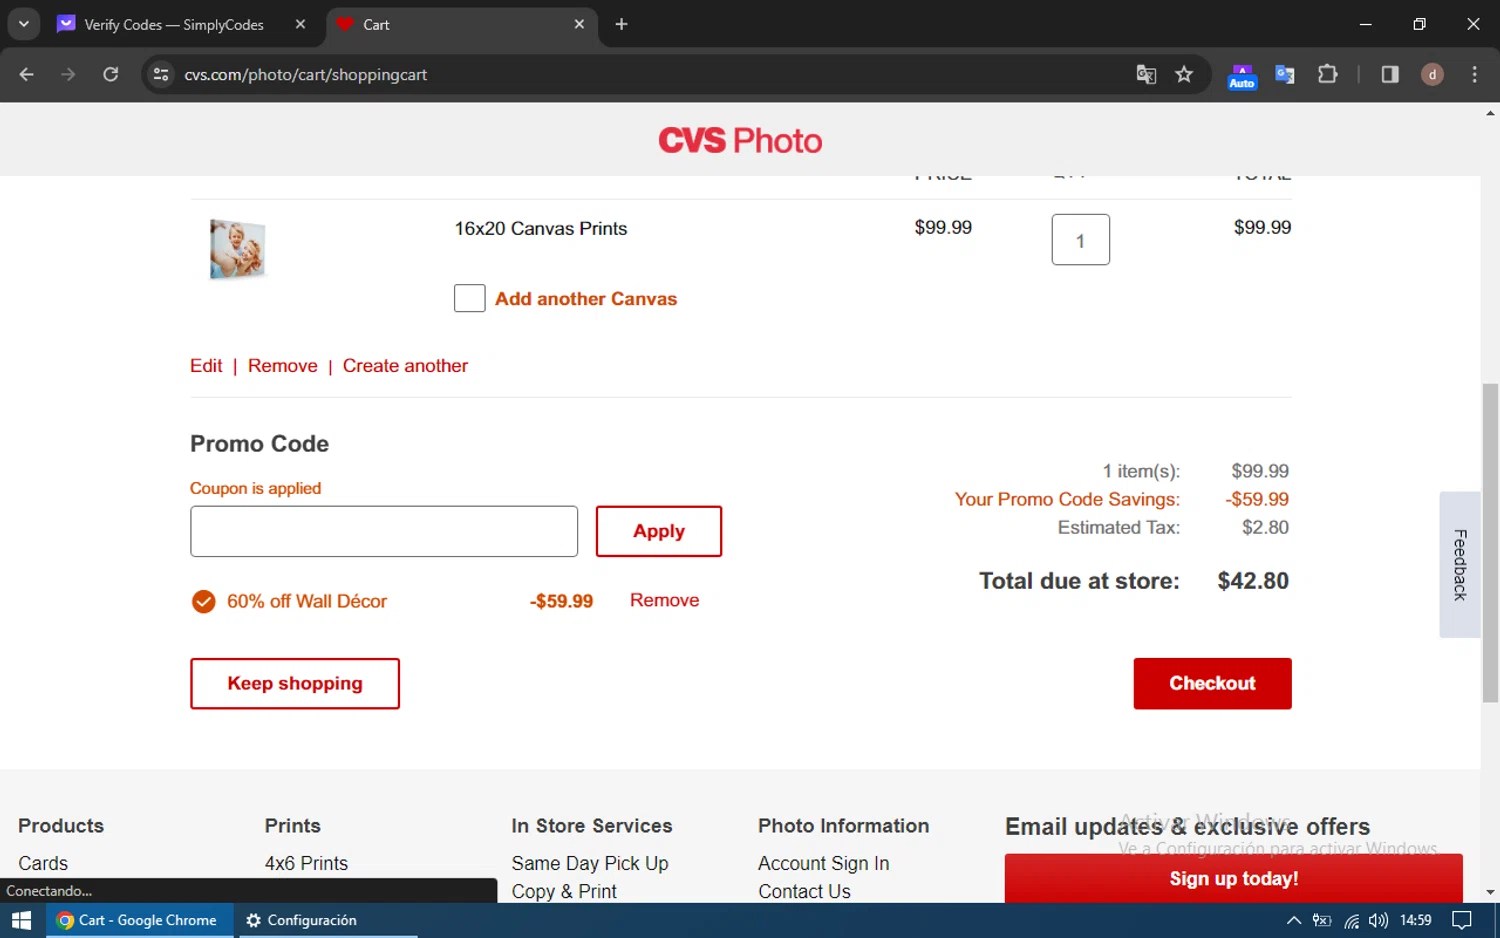1500x938 pixels.
Task: Click Sign up today button
Action: pyautogui.click(x=1234, y=878)
